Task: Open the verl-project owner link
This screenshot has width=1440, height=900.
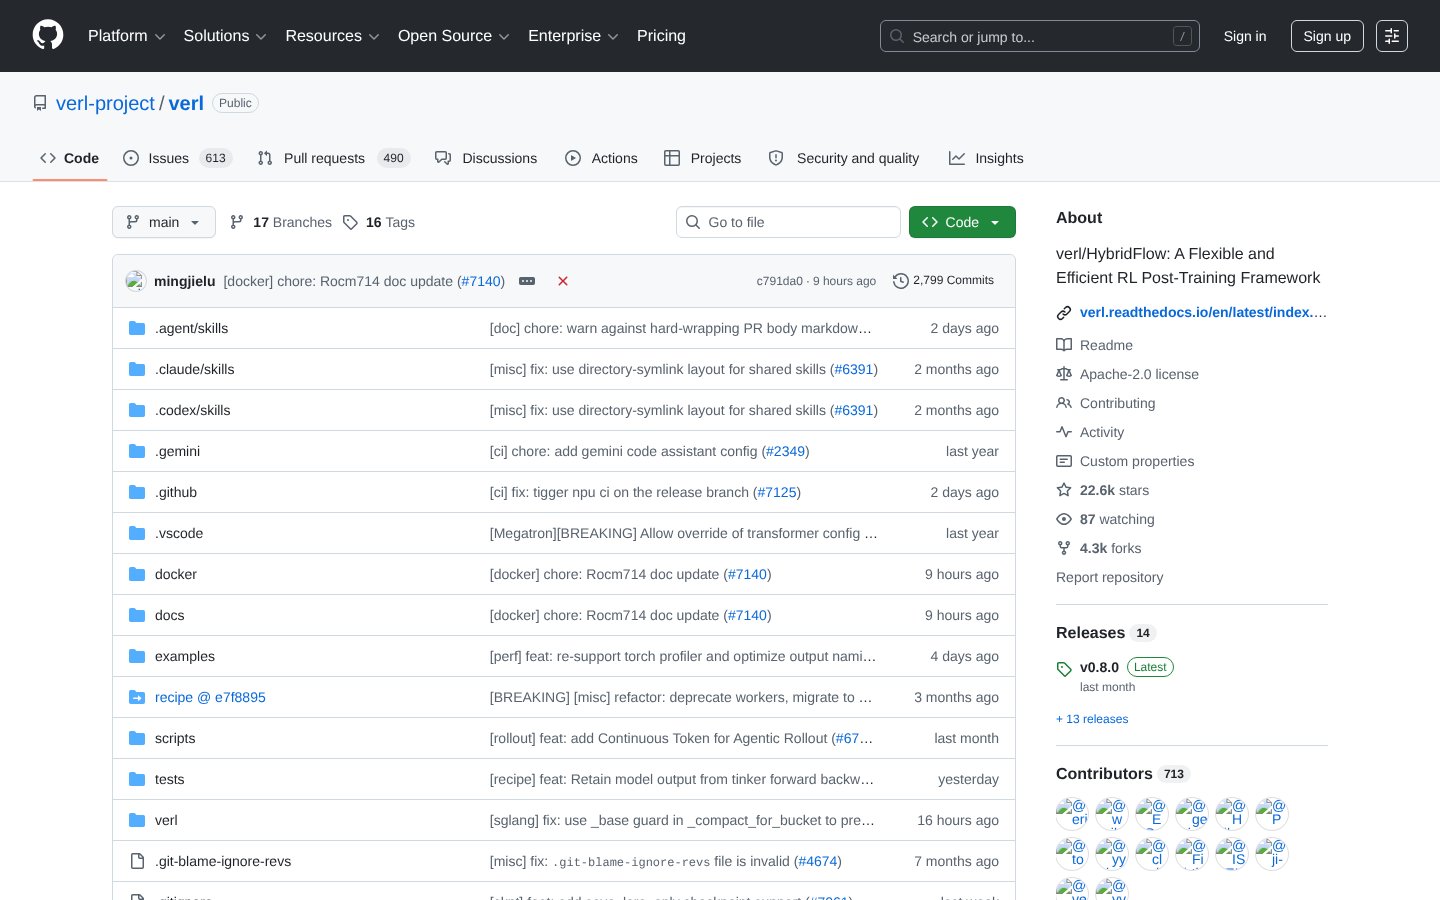Action: pos(105,103)
